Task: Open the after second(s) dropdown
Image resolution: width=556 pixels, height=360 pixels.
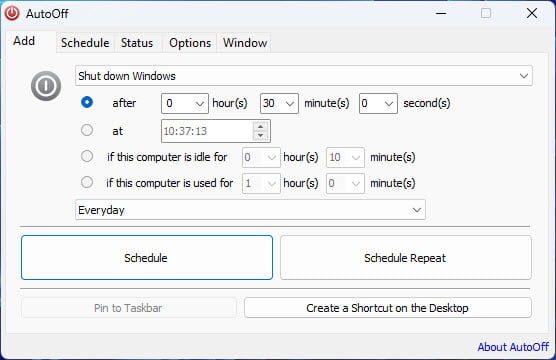Action: (x=378, y=103)
